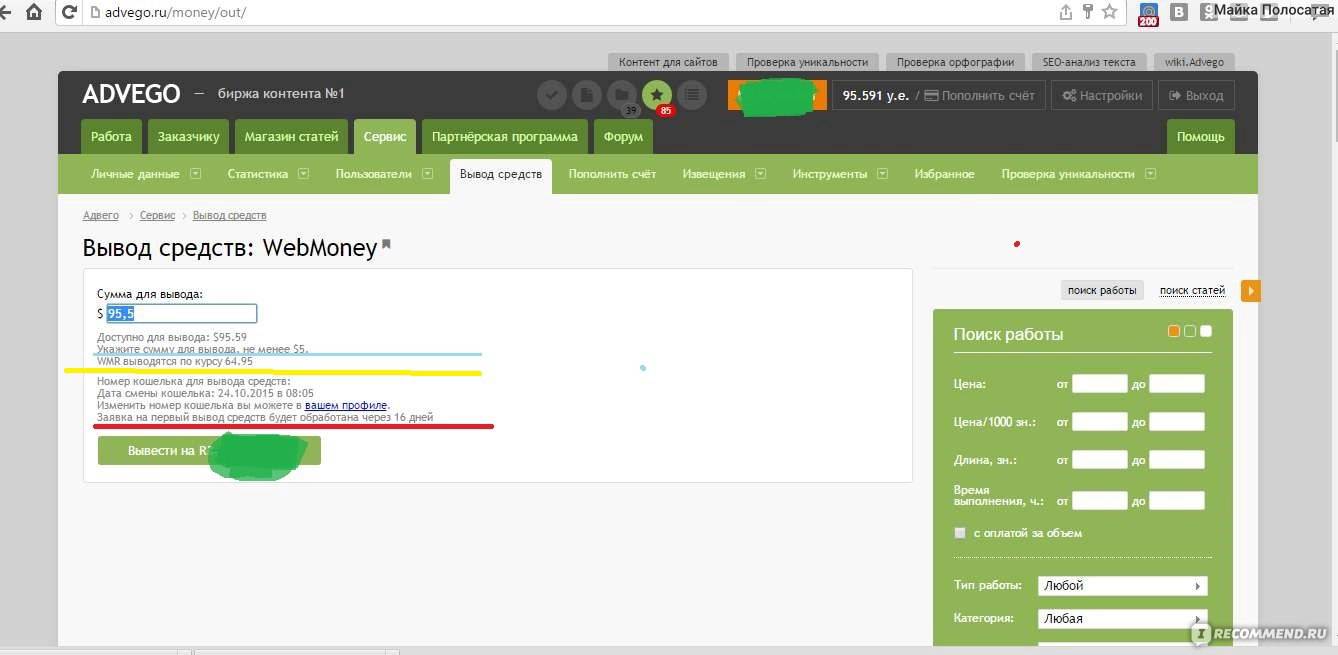Image resolution: width=1338 pixels, height=655 pixels.
Task: Switch to the 'поиск работы' tab
Action: point(1102,290)
